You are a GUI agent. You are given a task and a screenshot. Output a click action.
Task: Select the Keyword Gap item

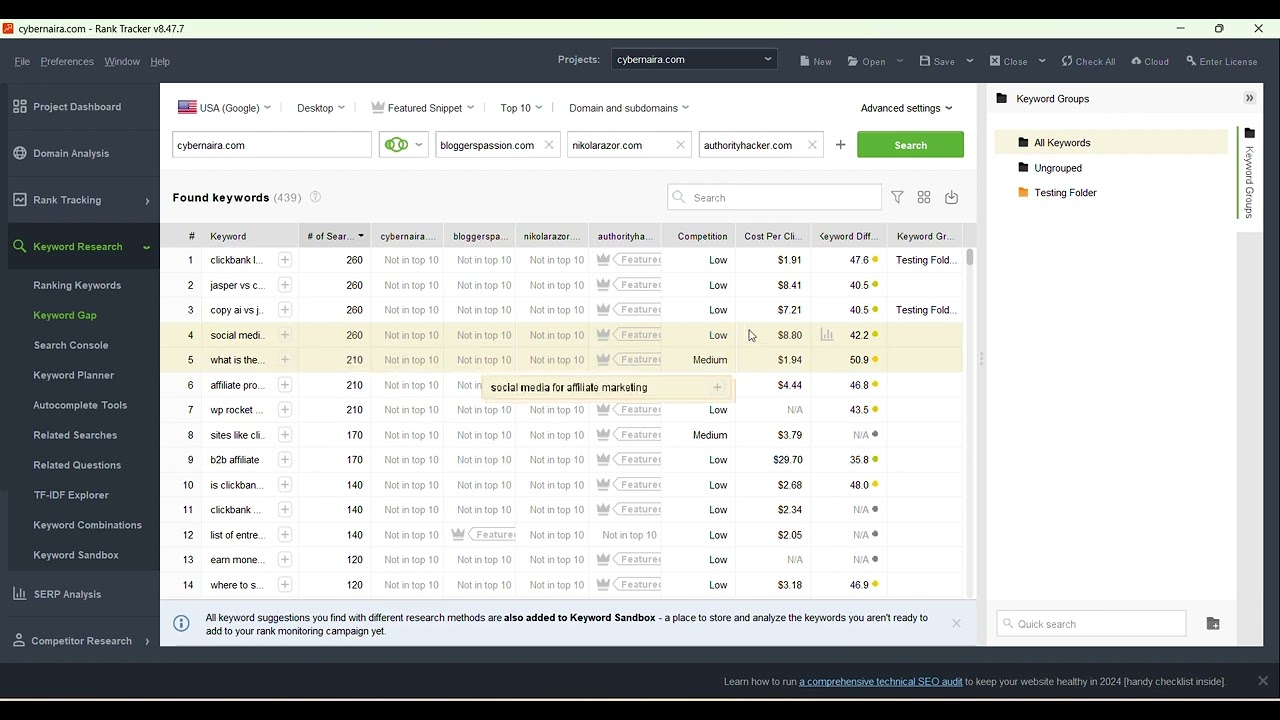click(65, 315)
